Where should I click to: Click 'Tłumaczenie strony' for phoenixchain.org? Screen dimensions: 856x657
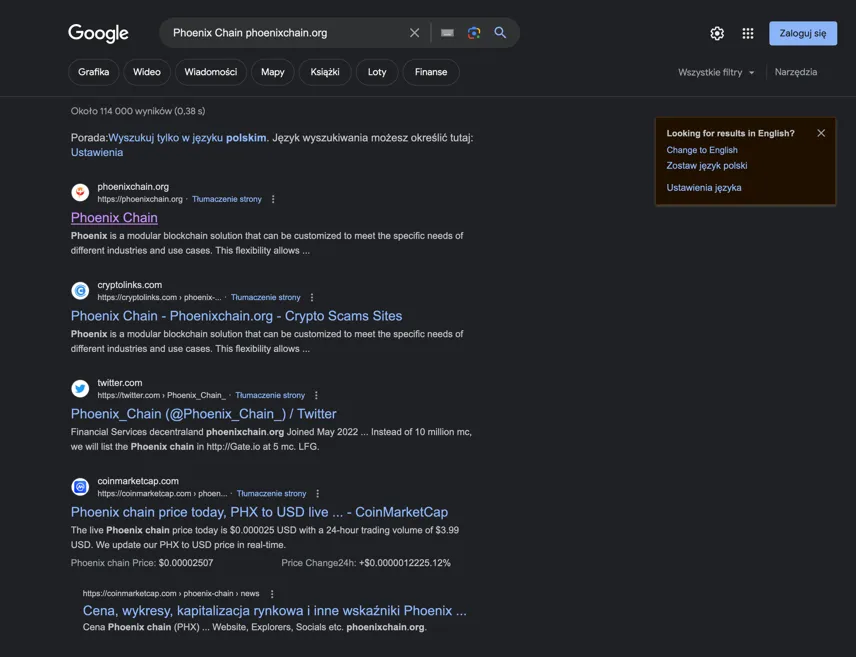click(x=227, y=199)
